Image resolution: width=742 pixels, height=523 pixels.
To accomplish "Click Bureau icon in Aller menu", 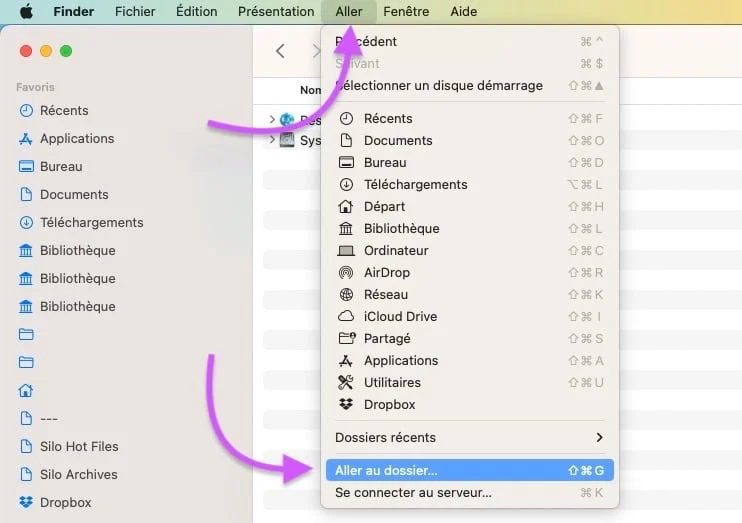I will (346, 163).
